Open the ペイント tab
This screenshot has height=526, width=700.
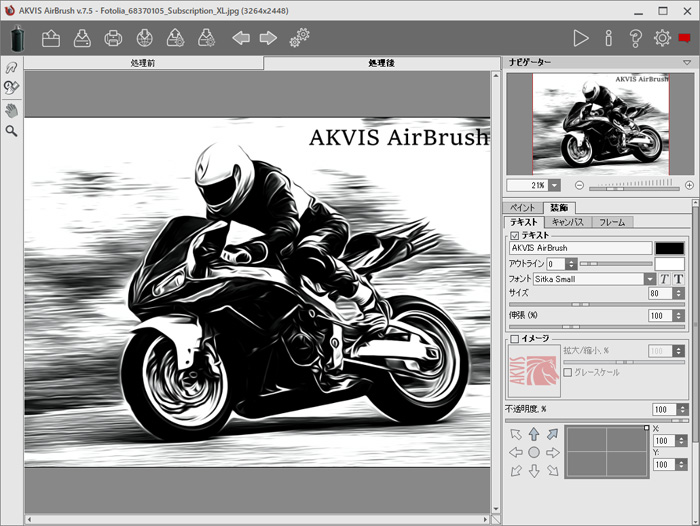coord(522,208)
